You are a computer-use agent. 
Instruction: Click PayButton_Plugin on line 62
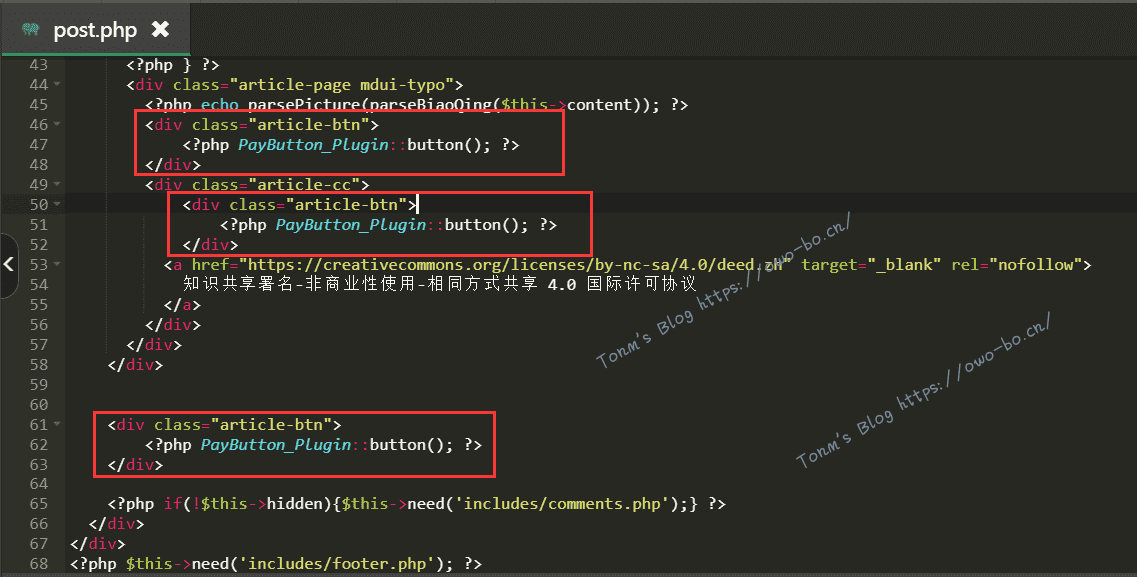click(276, 445)
